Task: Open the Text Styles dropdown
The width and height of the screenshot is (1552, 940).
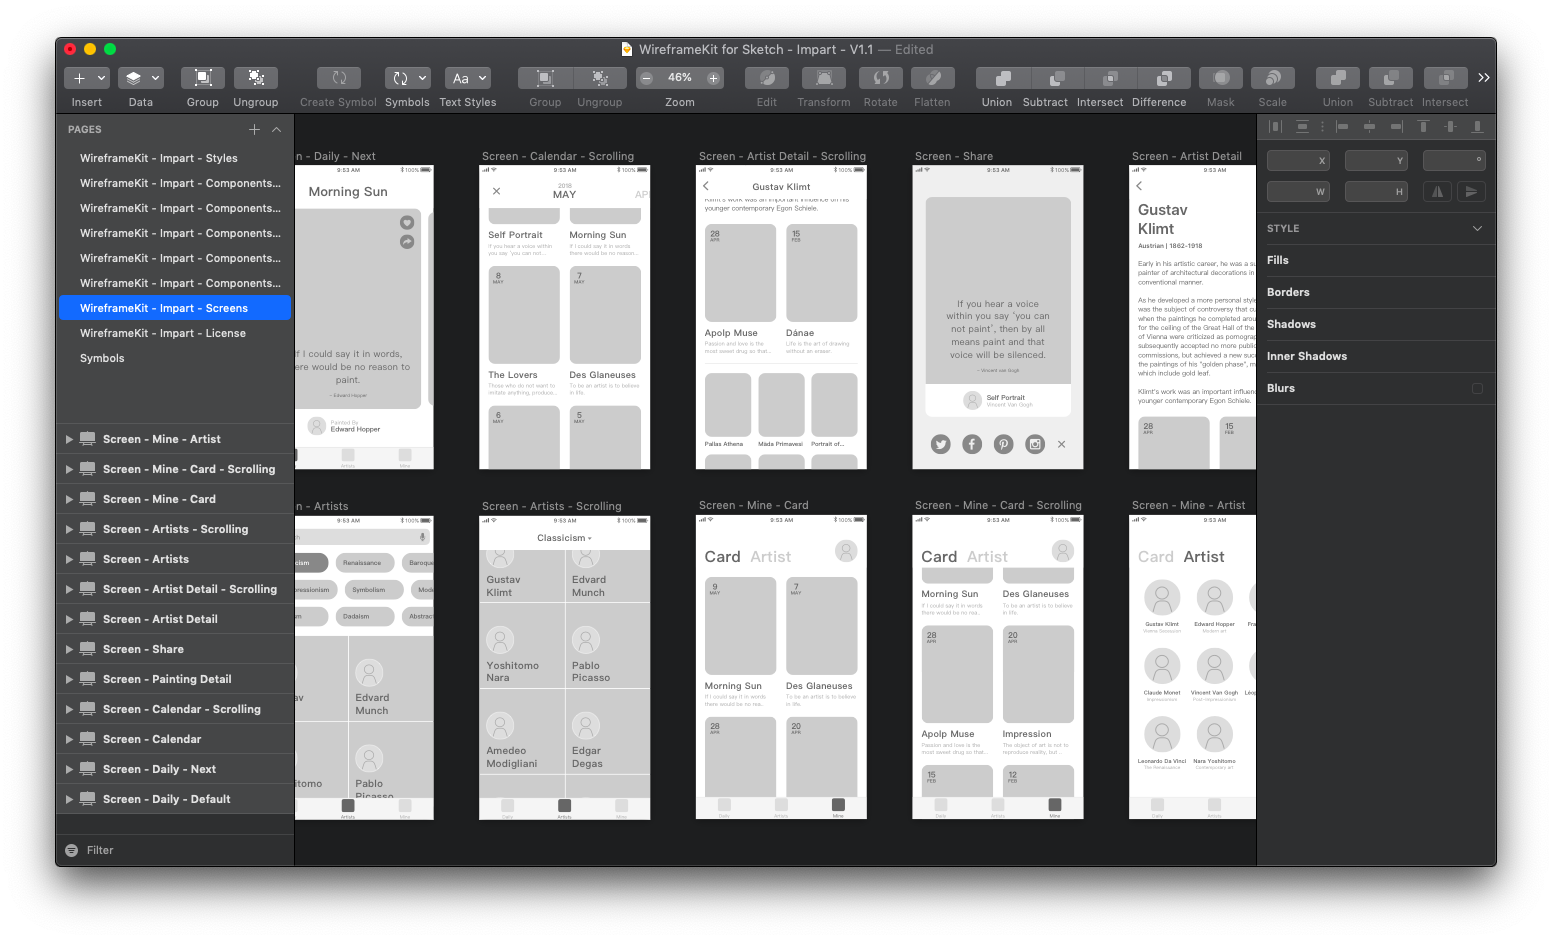Action: [x=468, y=78]
